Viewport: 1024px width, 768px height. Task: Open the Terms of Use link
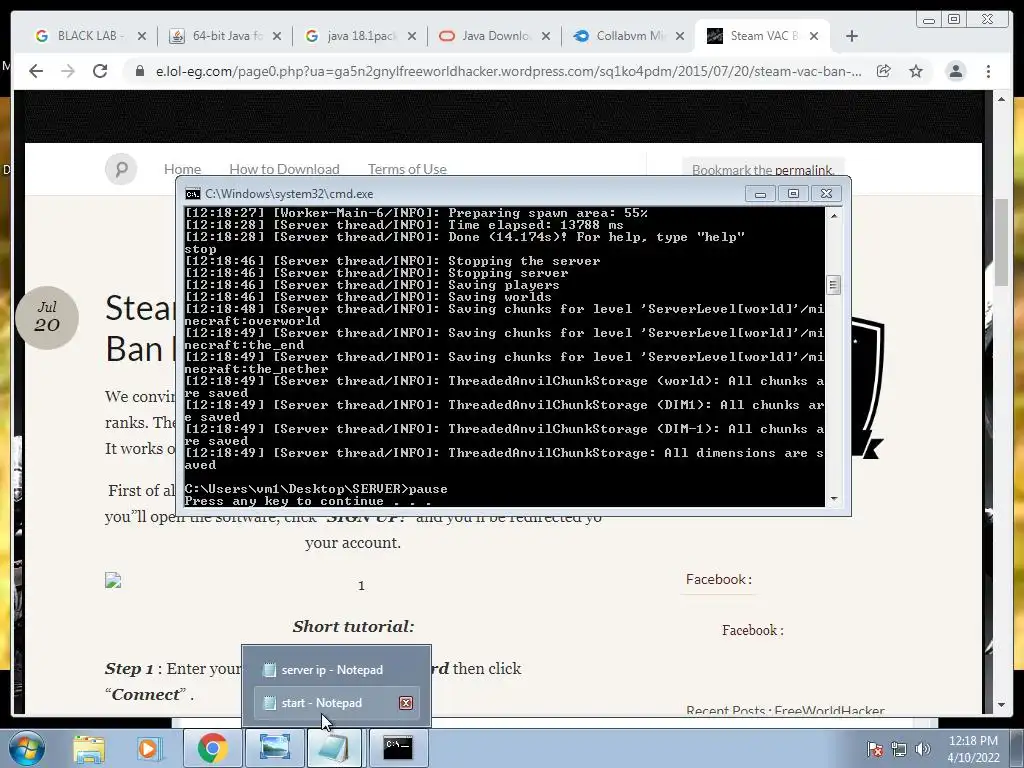click(407, 169)
